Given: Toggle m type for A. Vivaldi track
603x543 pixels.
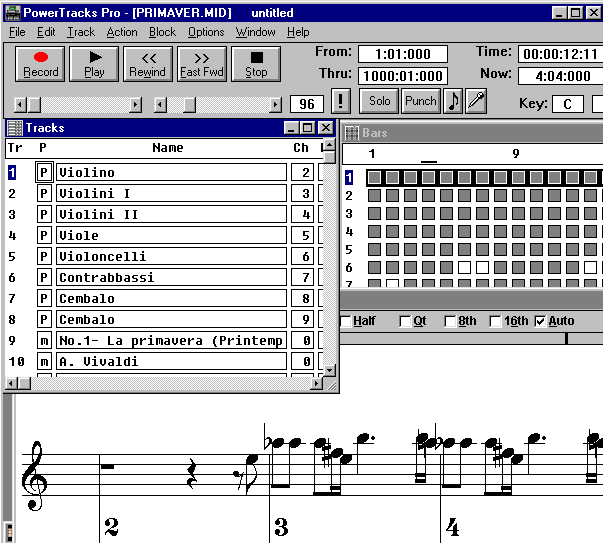Looking at the screenshot, I should point(44,361).
